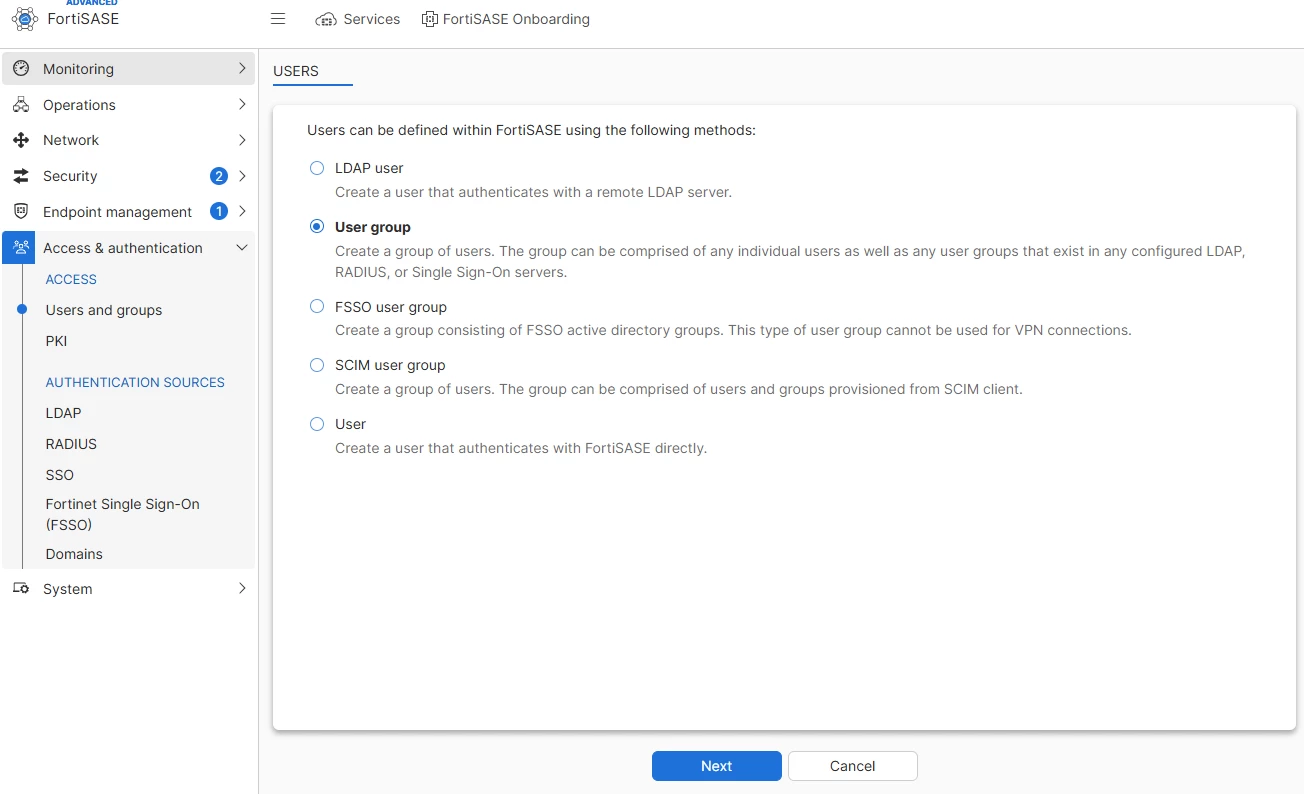1304x794 pixels.
Task: Click the Endpoint management shield icon
Action: tap(21, 212)
